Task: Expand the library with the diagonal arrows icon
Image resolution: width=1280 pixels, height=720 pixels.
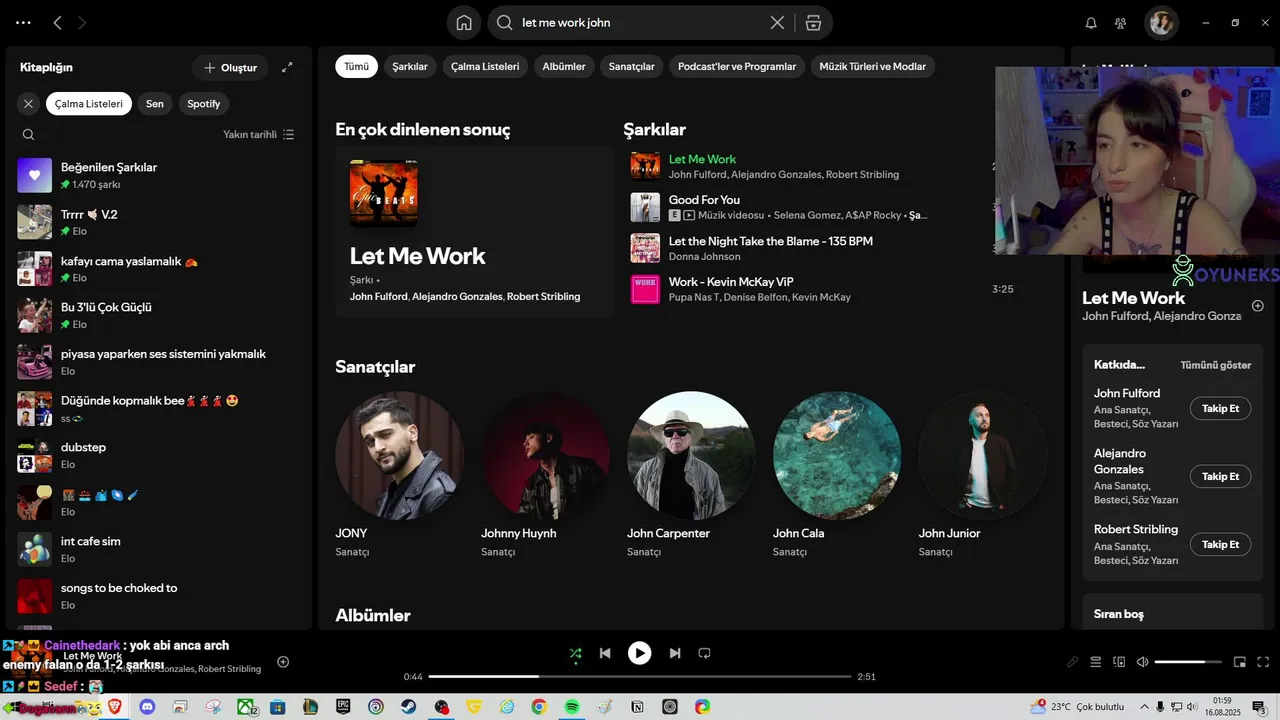Action: point(287,67)
